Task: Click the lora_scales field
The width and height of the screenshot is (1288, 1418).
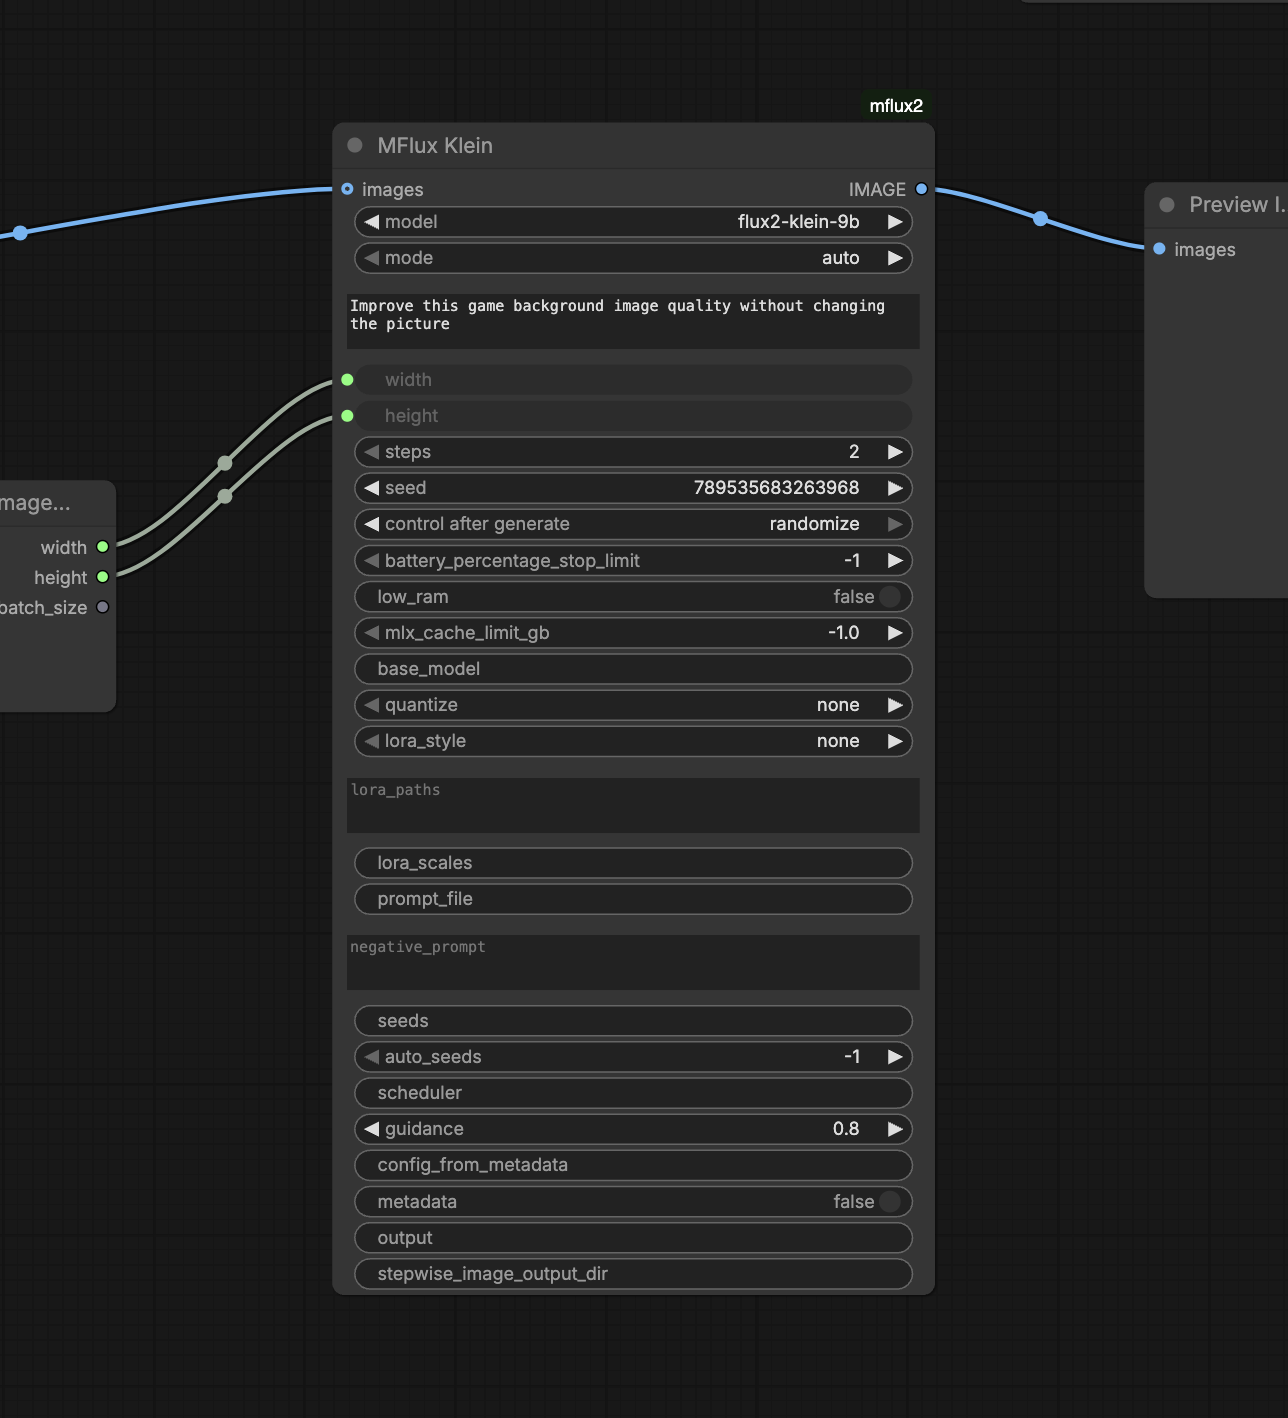Action: [633, 863]
